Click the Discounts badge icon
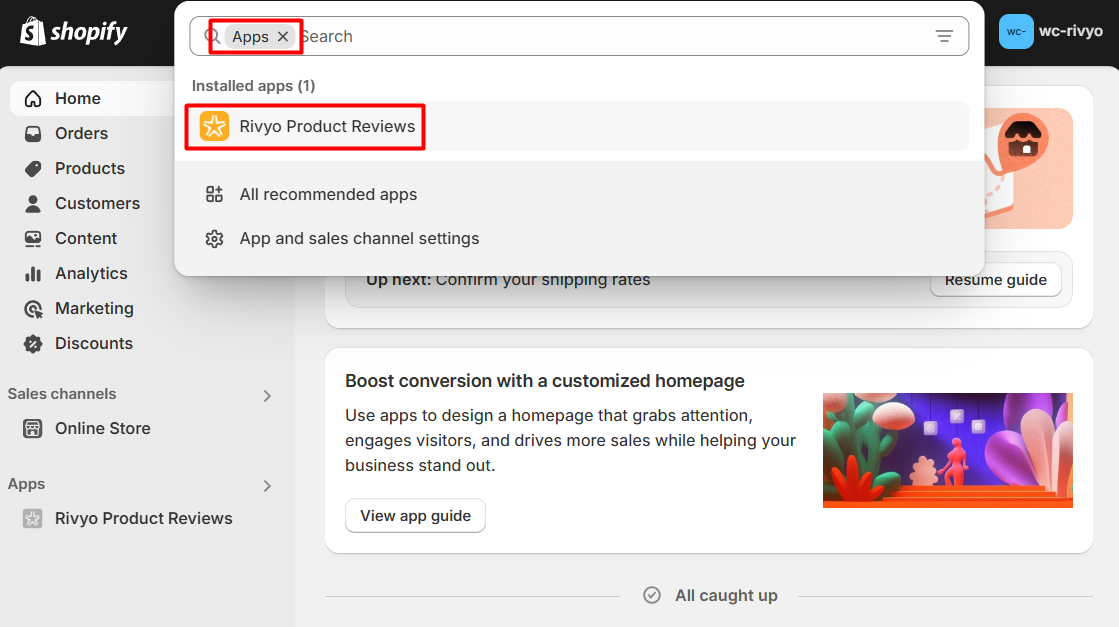Image resolution: width=1119 pixels, height=627 pixels. [x=33, y=343]
